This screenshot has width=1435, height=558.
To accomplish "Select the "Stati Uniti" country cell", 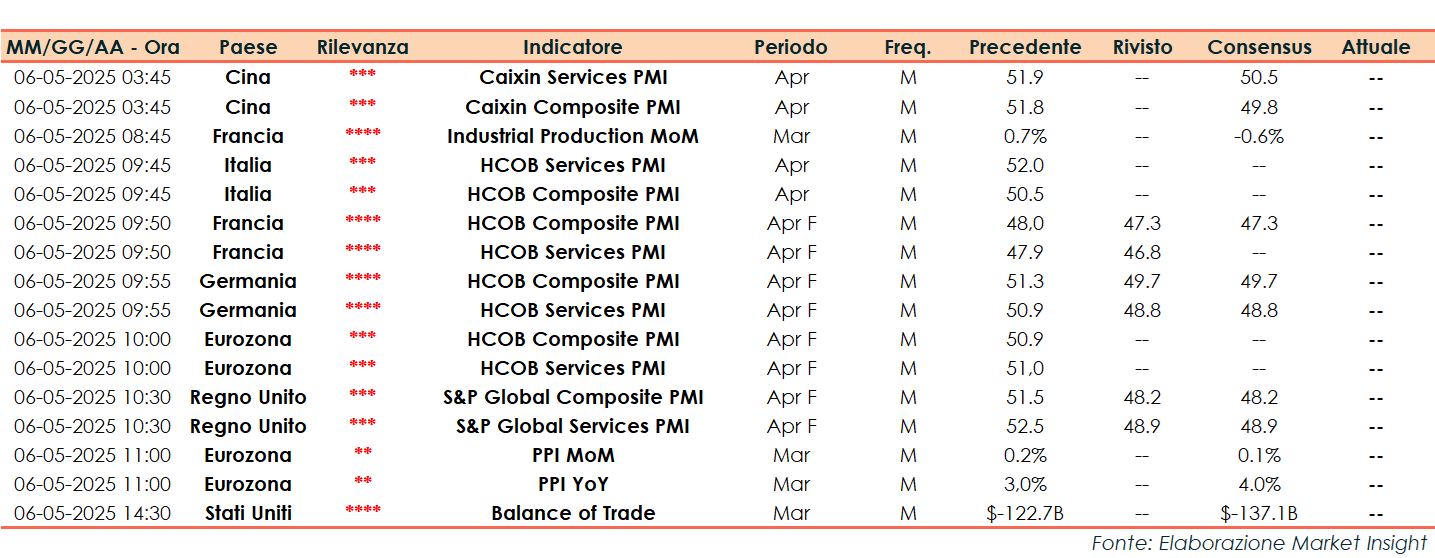I will click(248, 513).
